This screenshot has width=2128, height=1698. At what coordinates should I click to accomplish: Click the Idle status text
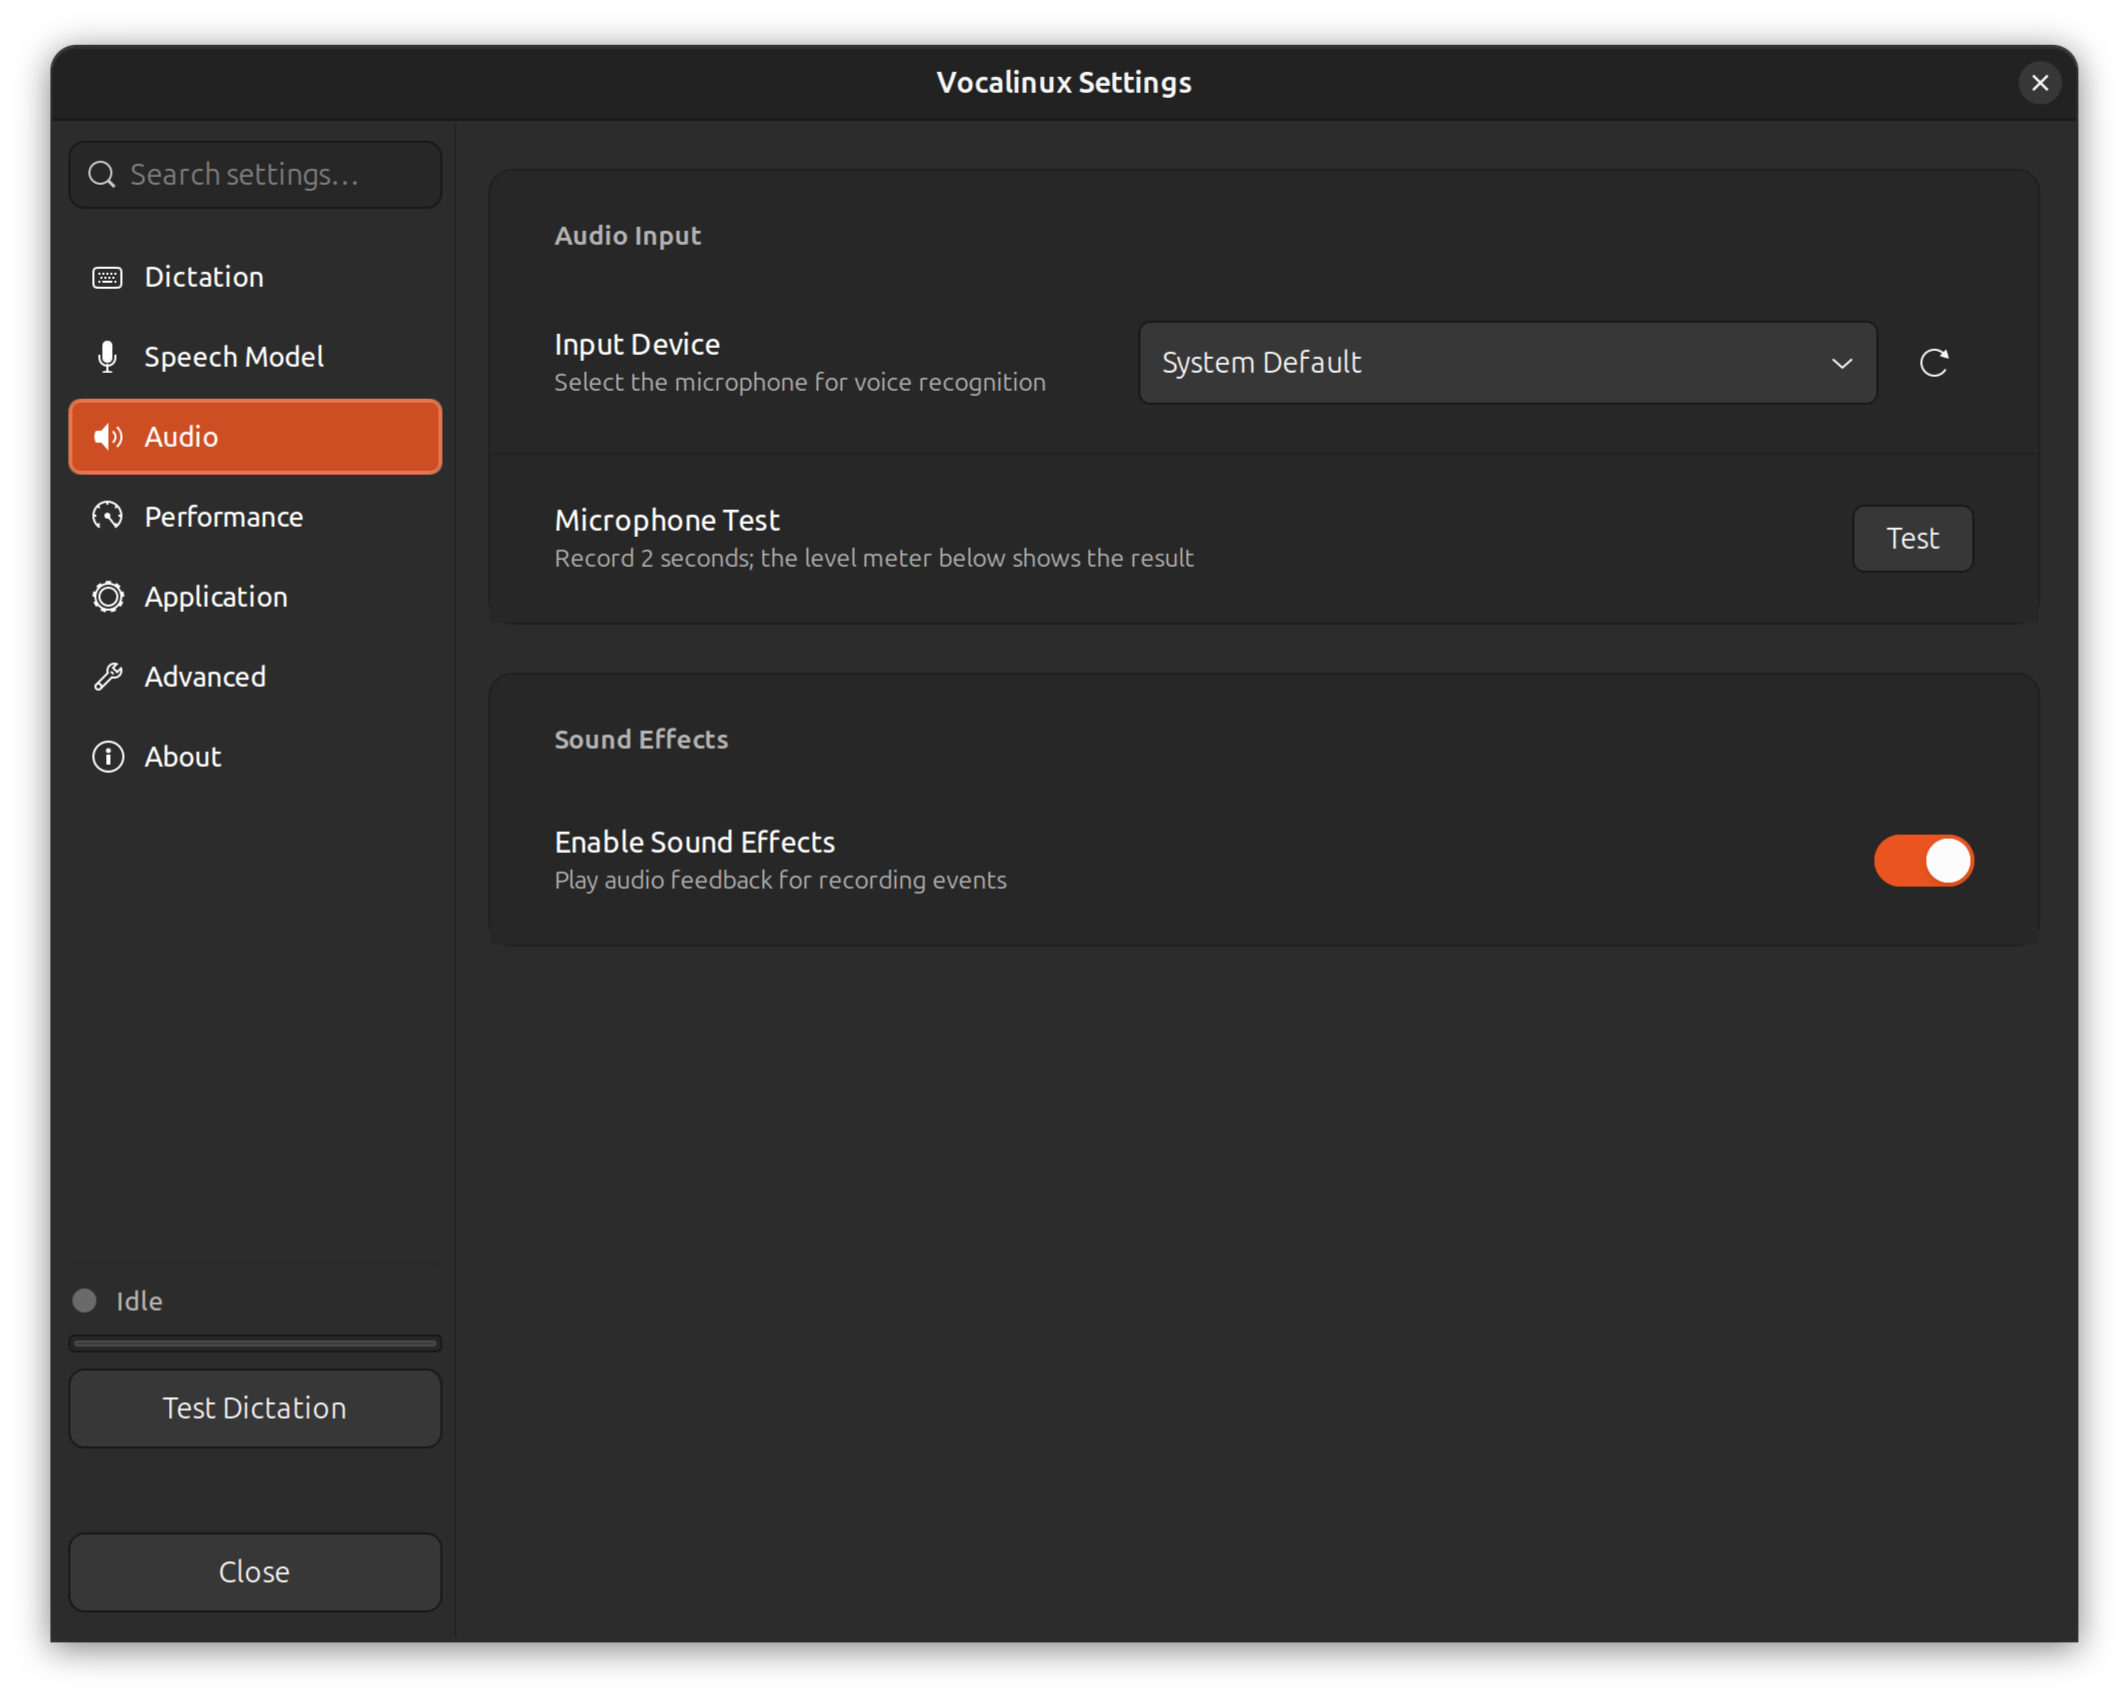139,1301
